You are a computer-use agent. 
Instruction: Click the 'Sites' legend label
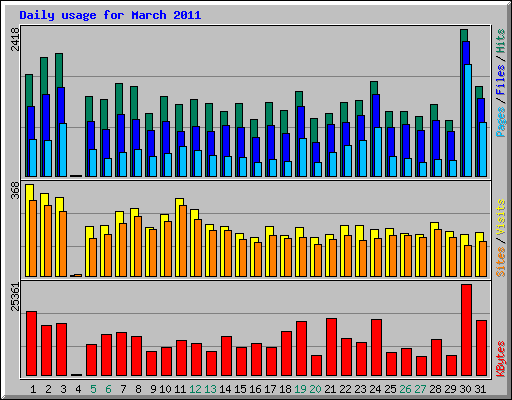click(x=500, y=262)
